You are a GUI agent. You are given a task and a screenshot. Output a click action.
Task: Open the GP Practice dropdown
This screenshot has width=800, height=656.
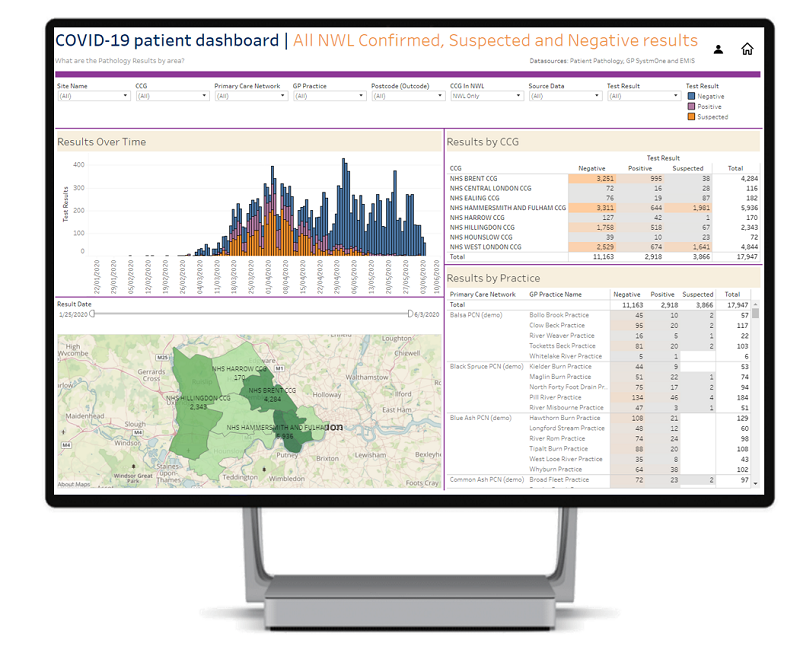coord(330,96)
